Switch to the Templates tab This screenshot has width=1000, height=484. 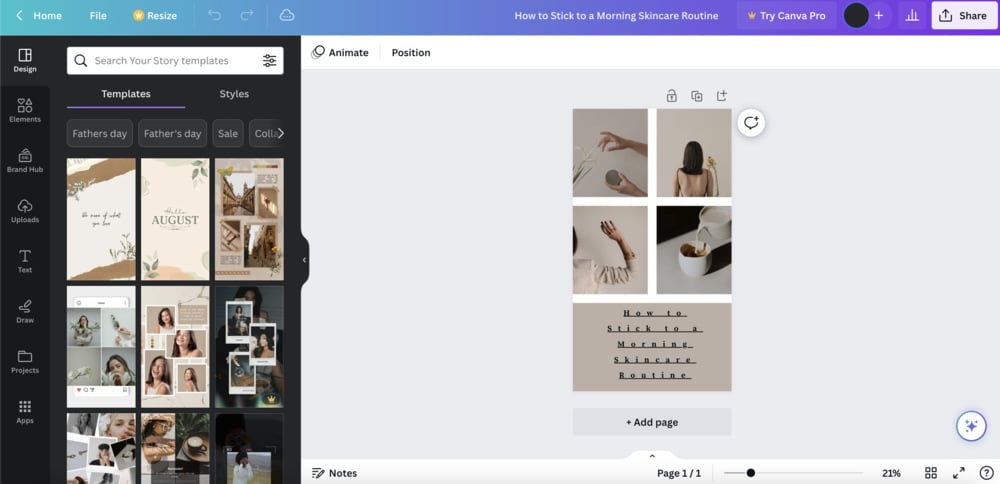tap(126, 94)
